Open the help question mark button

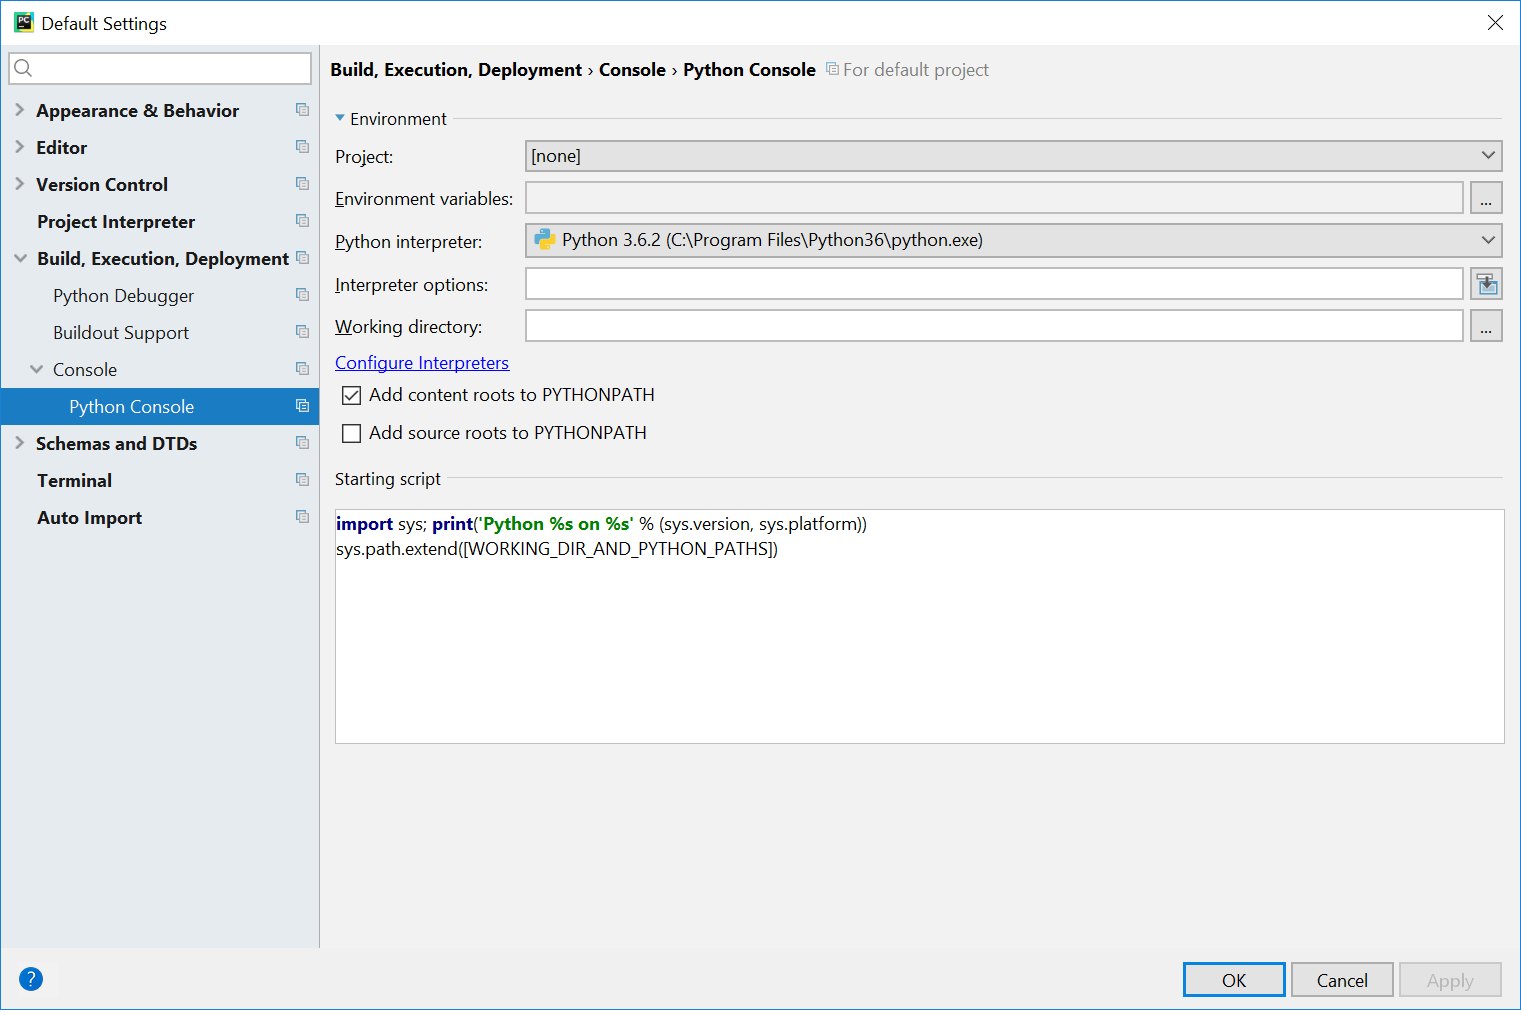coord(31,979)
